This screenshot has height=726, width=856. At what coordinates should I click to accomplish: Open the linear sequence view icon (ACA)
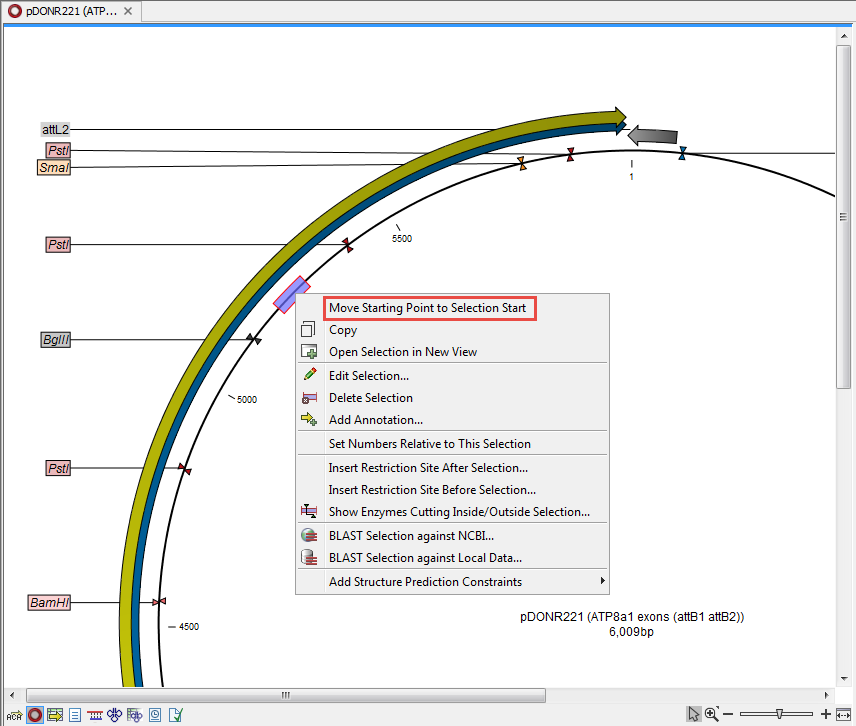pyautogui.click(x=14, y=714)
